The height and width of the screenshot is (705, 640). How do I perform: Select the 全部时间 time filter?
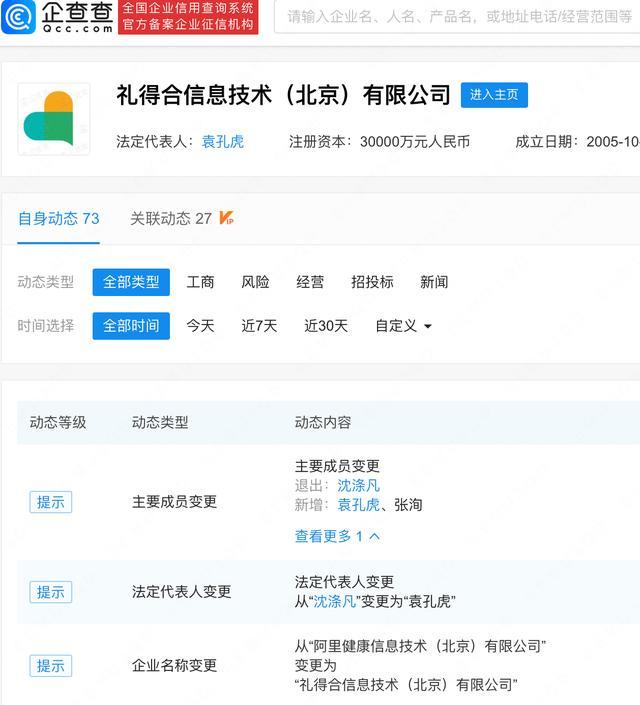click(131, 326)
